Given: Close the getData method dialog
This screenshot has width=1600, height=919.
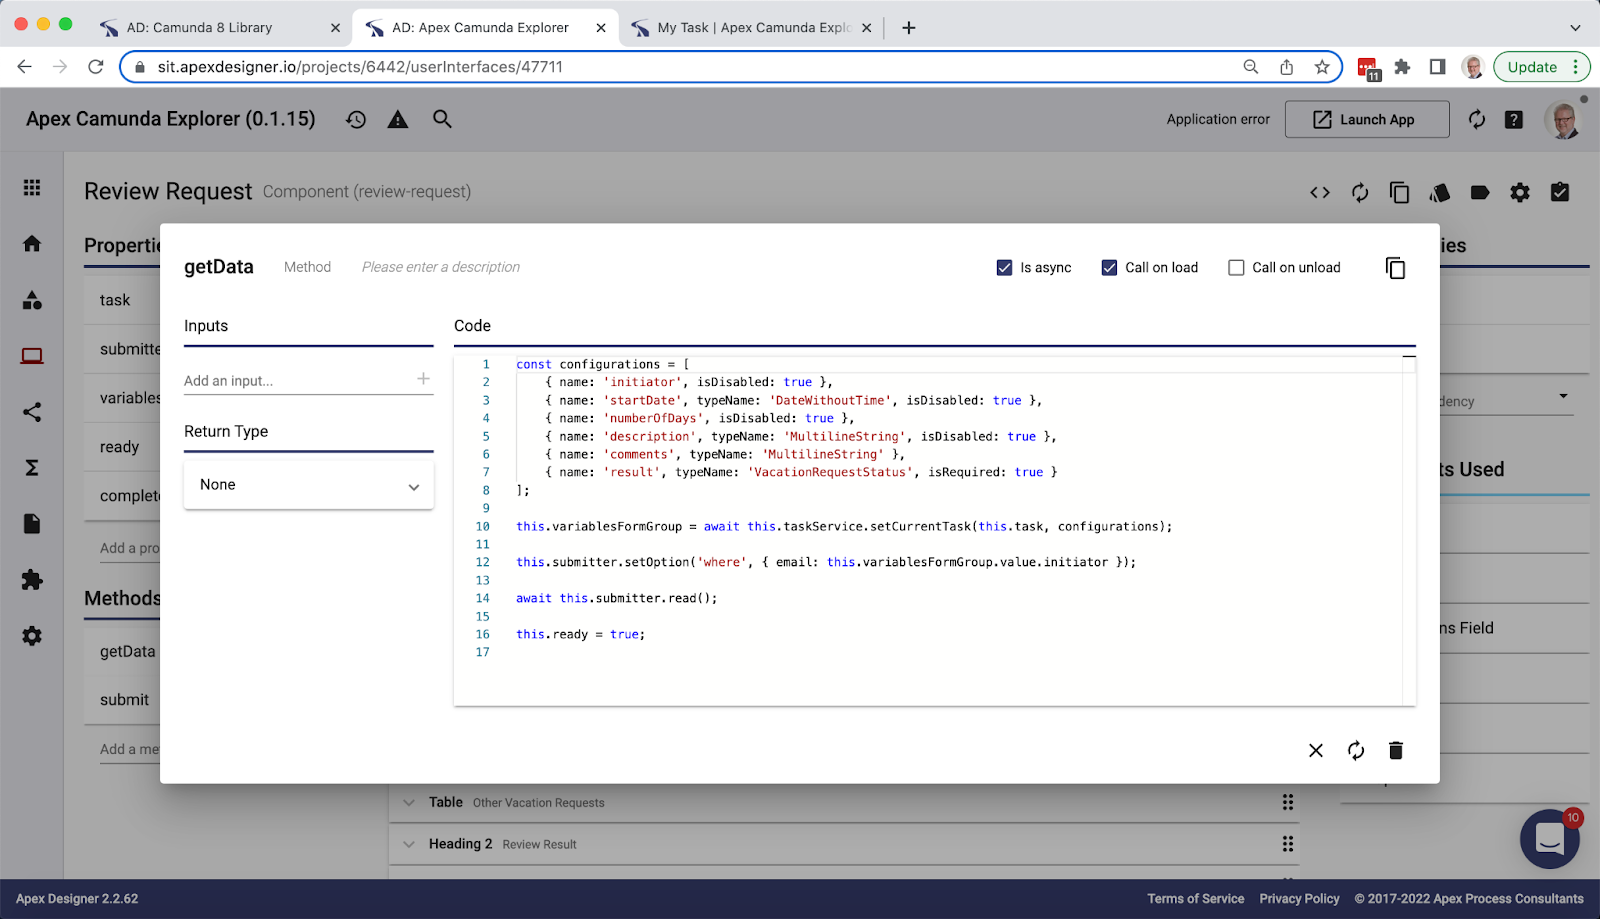Looking at the screenshot, I should click(x=1316, y=751).
